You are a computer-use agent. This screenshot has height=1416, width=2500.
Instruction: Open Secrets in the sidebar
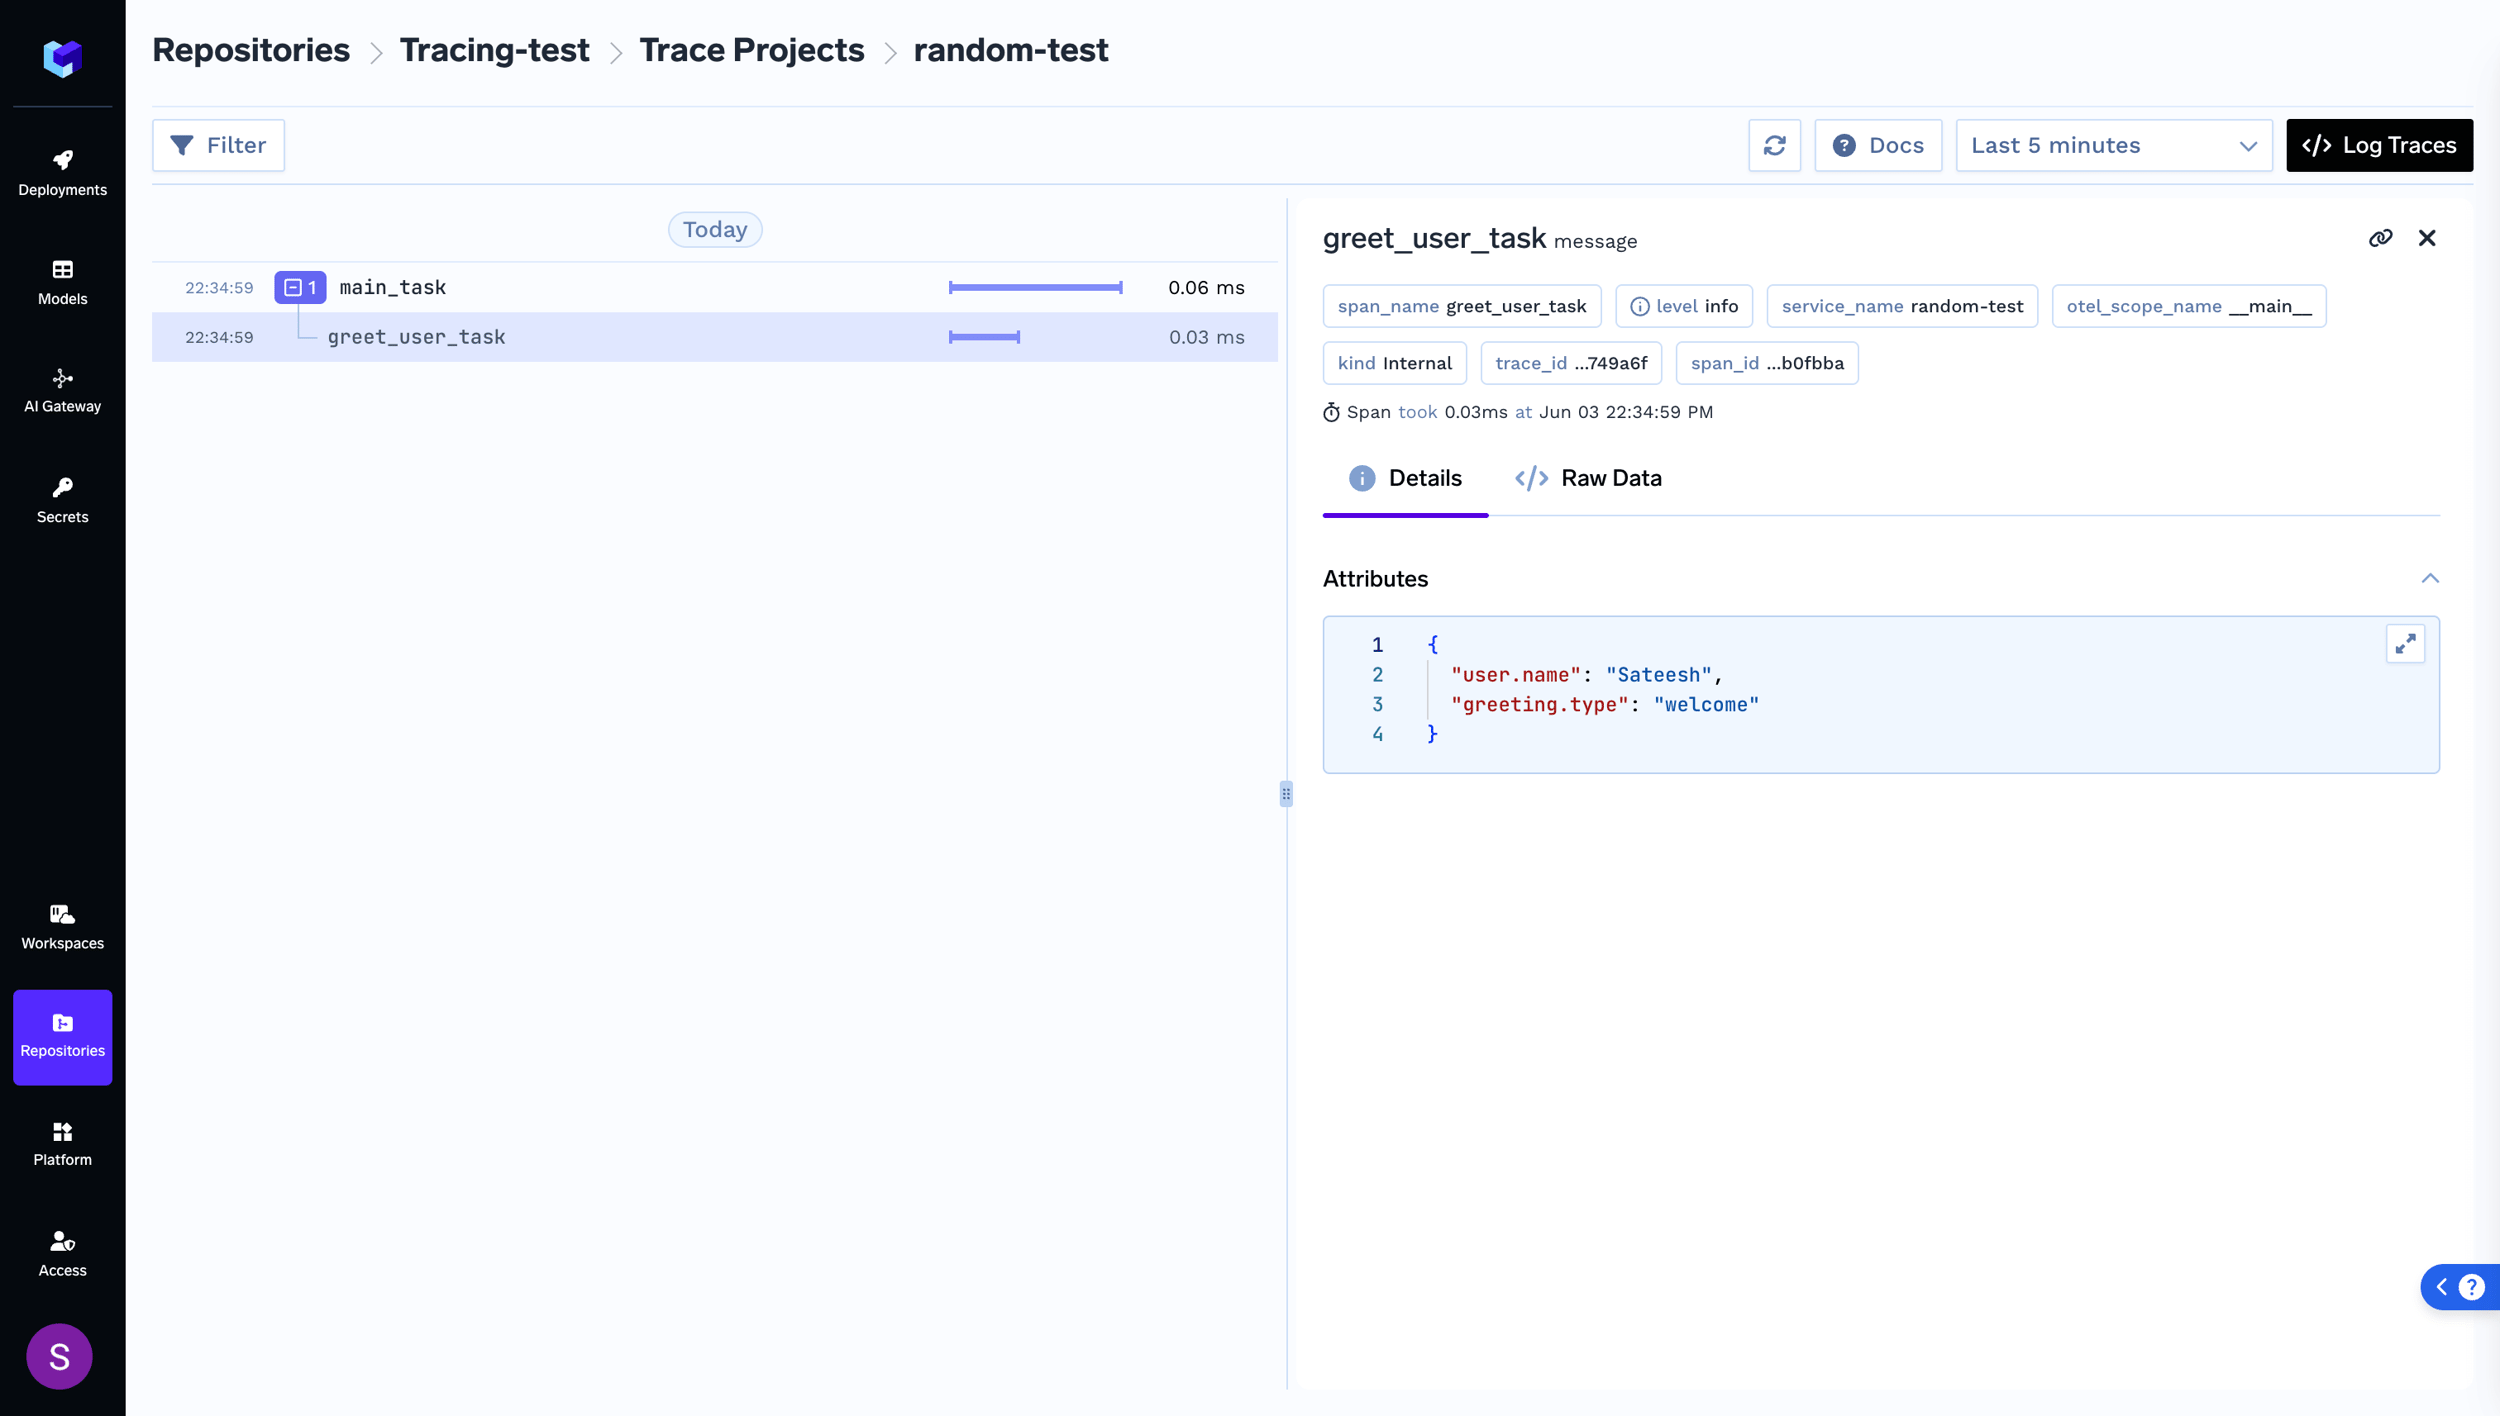[62, 501]
